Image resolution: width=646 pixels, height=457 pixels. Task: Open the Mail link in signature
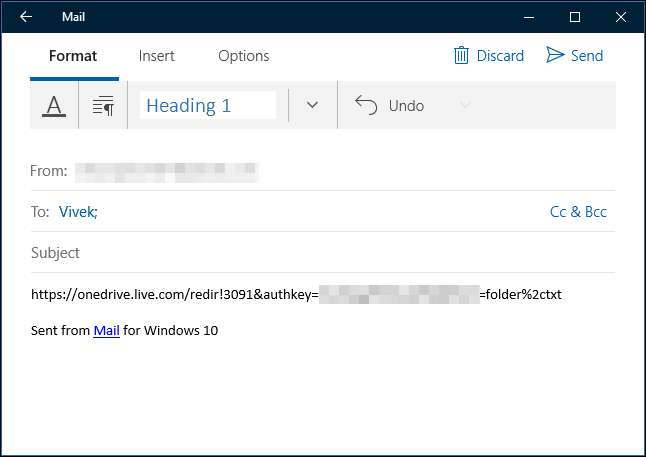[x=106, y=330]
